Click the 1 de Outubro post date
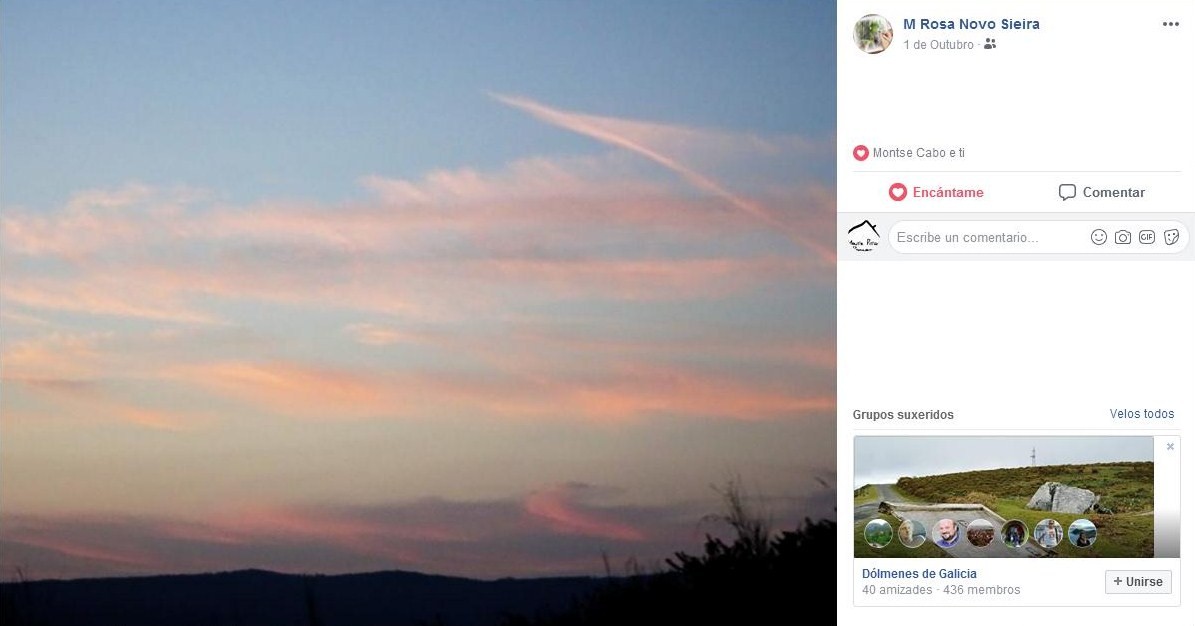1195x626 pixels. [938, 45]
